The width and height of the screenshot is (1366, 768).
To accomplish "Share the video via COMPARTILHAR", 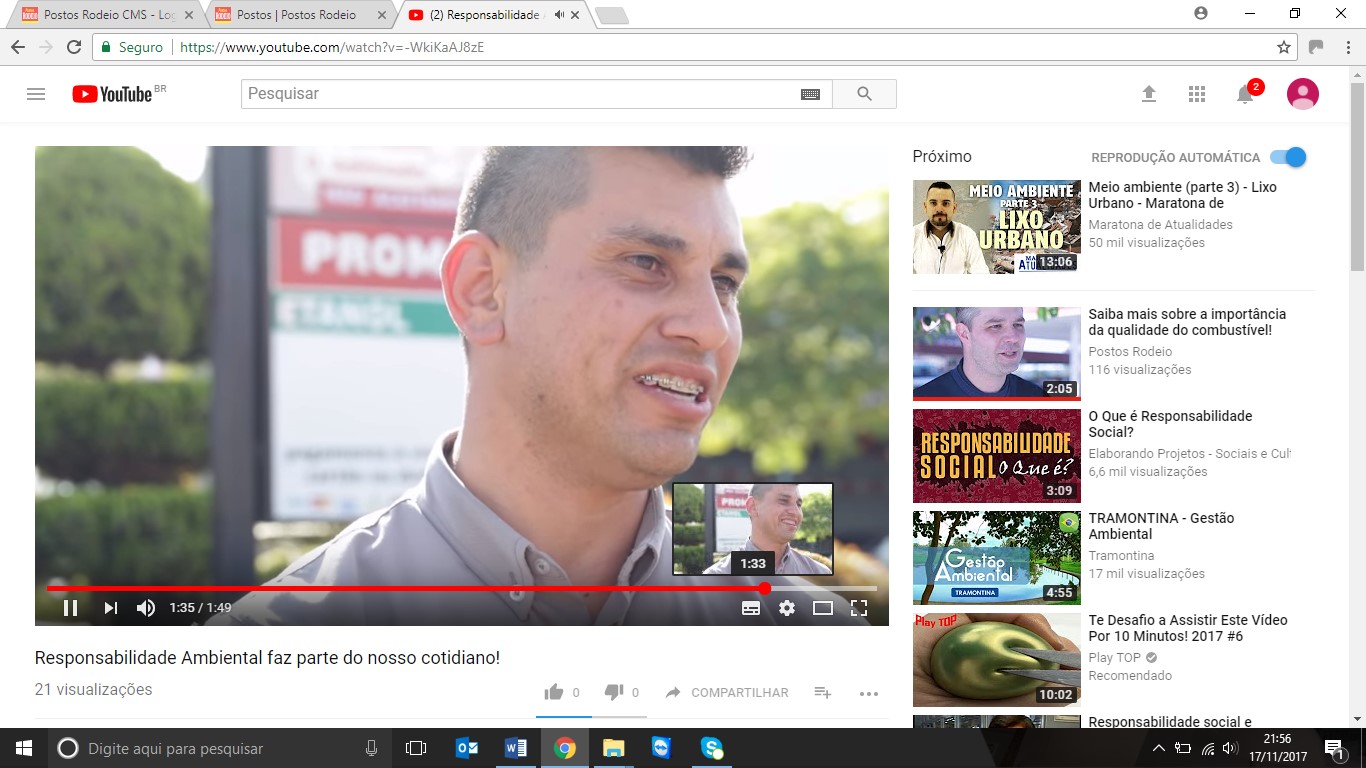I will pos(726,692).
